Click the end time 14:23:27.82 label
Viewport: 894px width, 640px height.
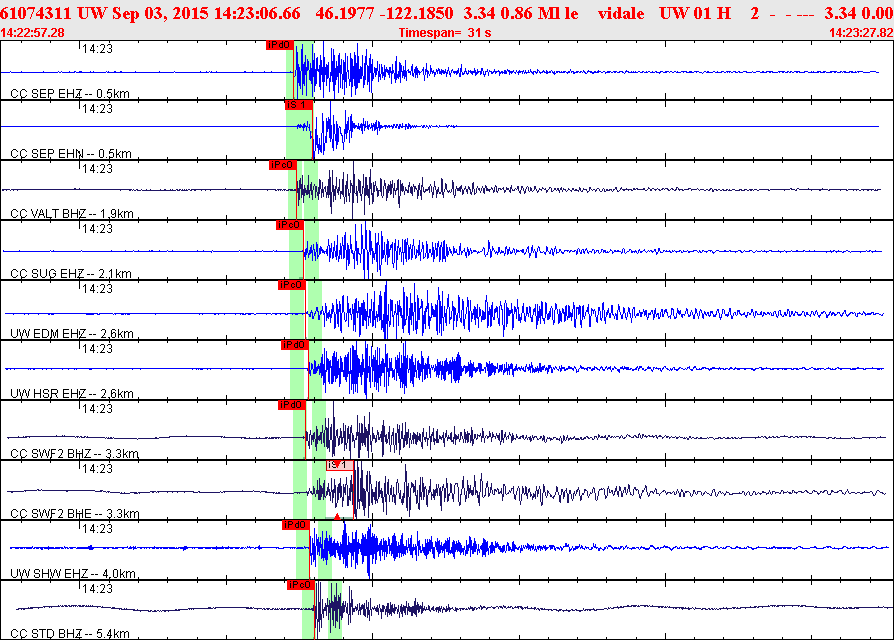861,33
